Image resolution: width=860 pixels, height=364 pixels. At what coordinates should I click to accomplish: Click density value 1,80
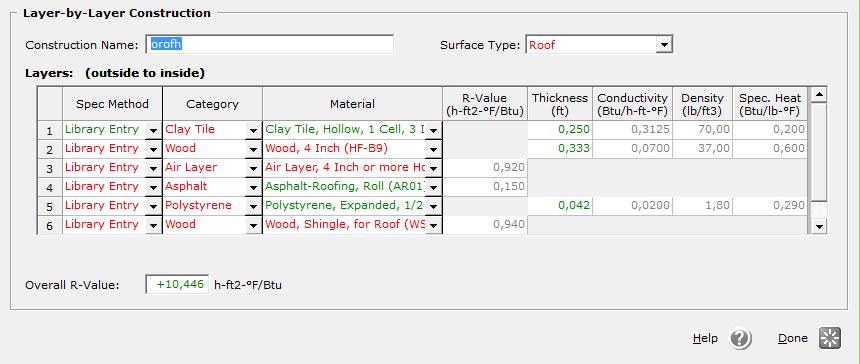pos(703,206)
